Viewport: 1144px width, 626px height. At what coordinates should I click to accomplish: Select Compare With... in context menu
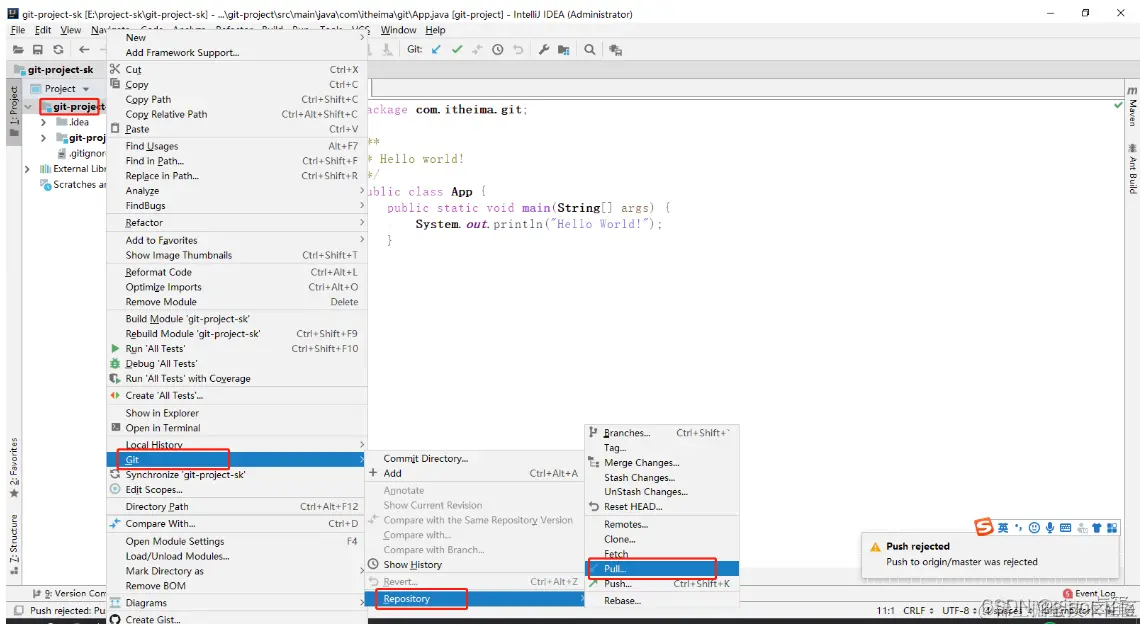click(236, 524)
